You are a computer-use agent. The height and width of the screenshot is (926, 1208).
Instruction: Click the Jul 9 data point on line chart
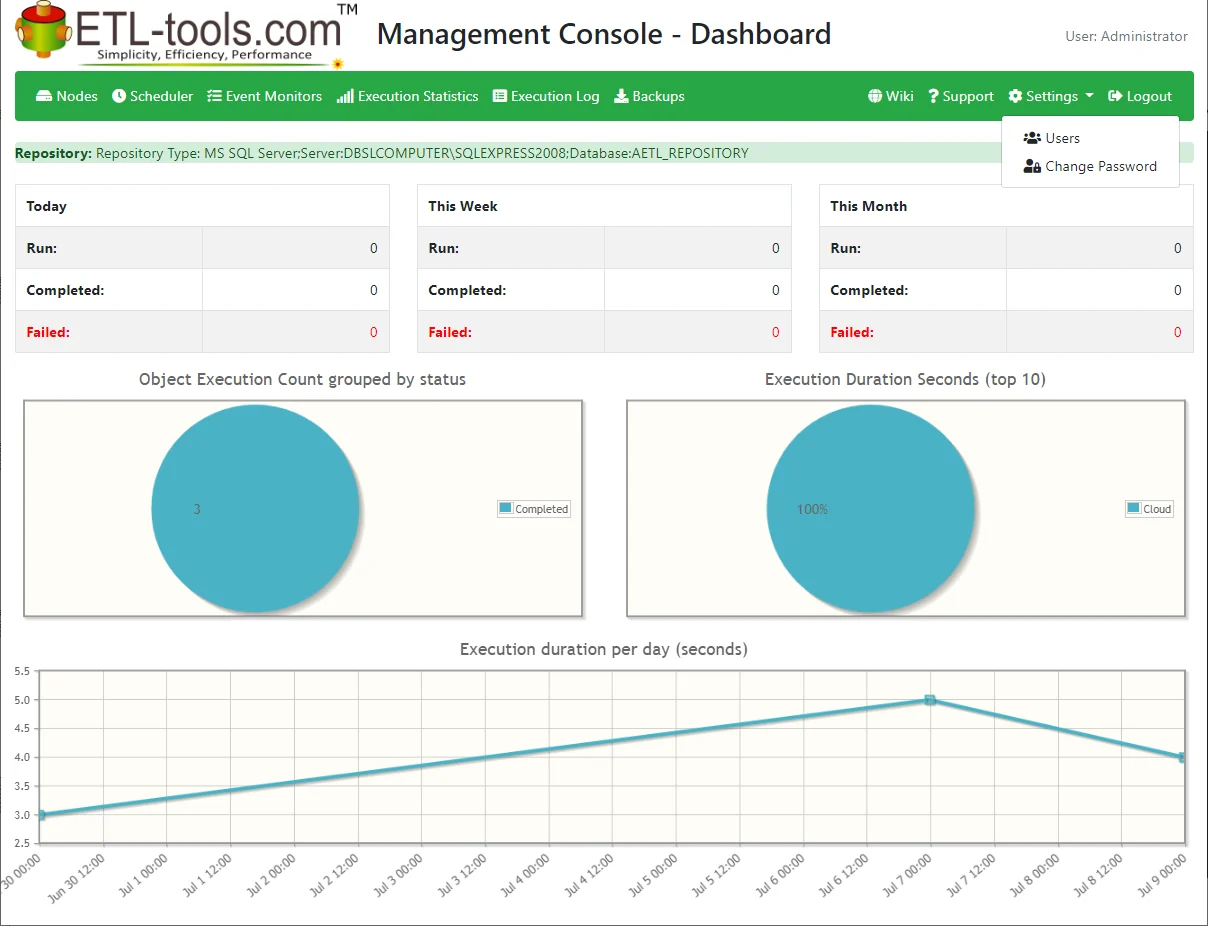point(1183,757)
